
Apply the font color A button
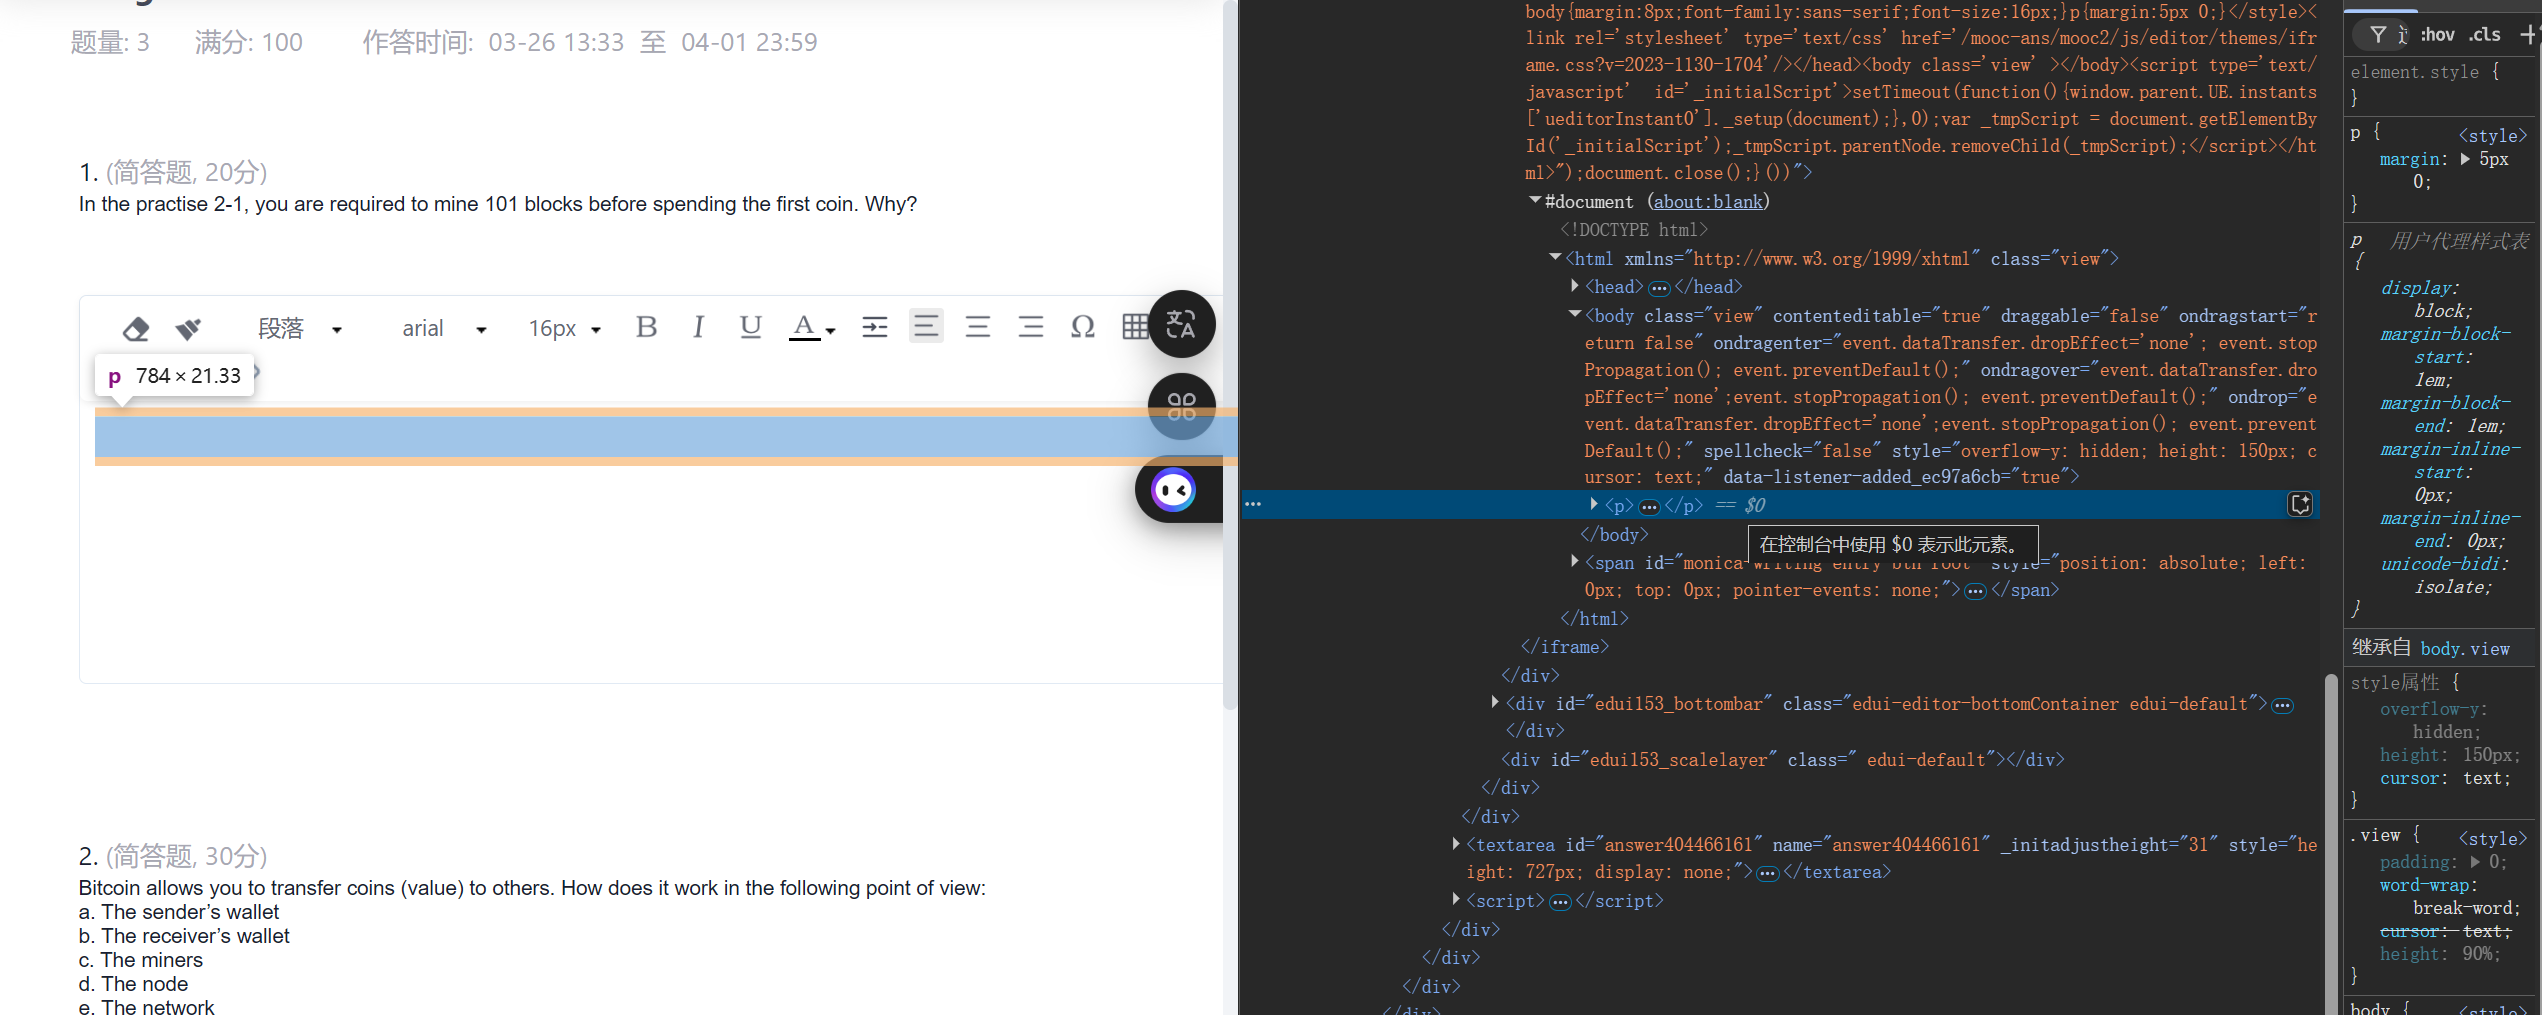point(804,327)
